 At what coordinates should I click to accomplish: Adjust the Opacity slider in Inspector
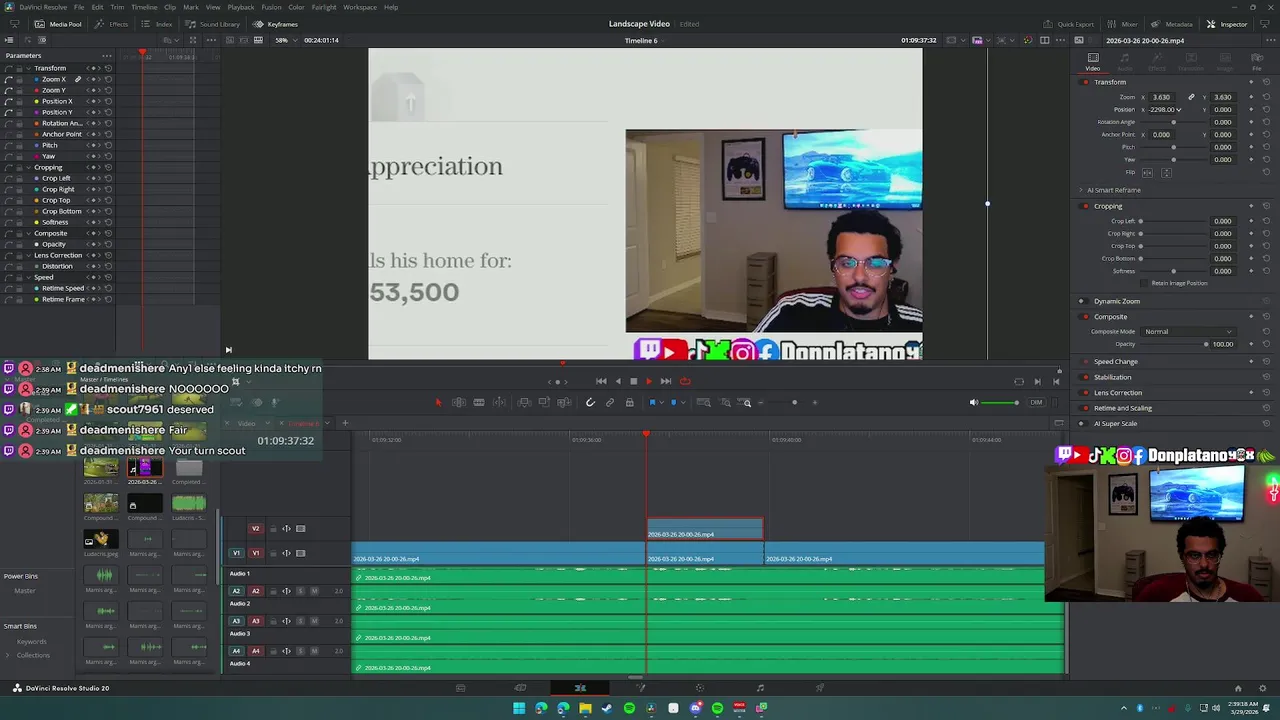(x=1172, y=344)
